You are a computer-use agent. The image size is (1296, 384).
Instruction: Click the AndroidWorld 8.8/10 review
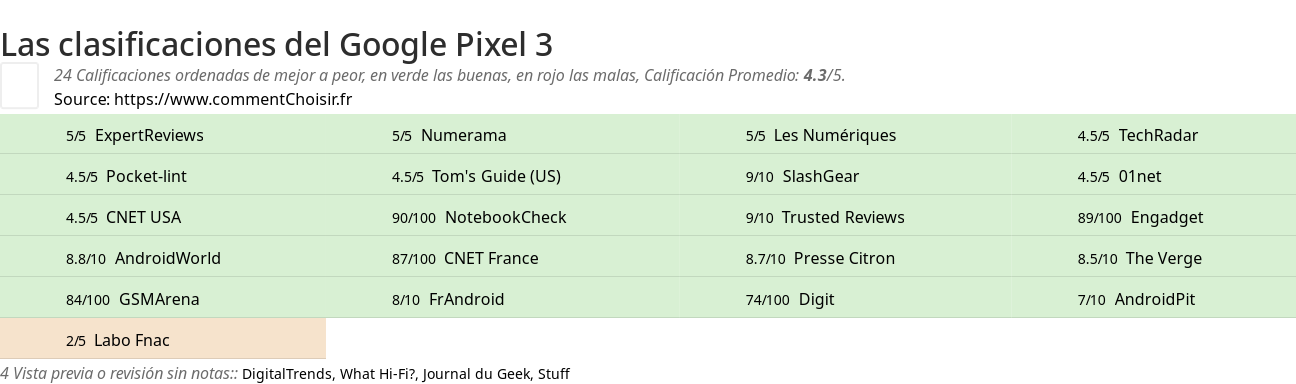coord(163,258)
